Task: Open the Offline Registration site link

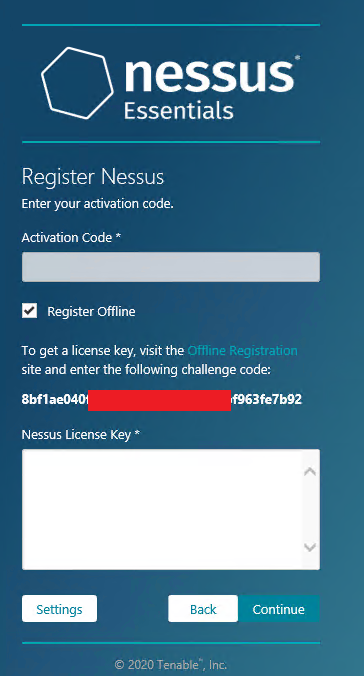Action: click(x=242, y=351)
